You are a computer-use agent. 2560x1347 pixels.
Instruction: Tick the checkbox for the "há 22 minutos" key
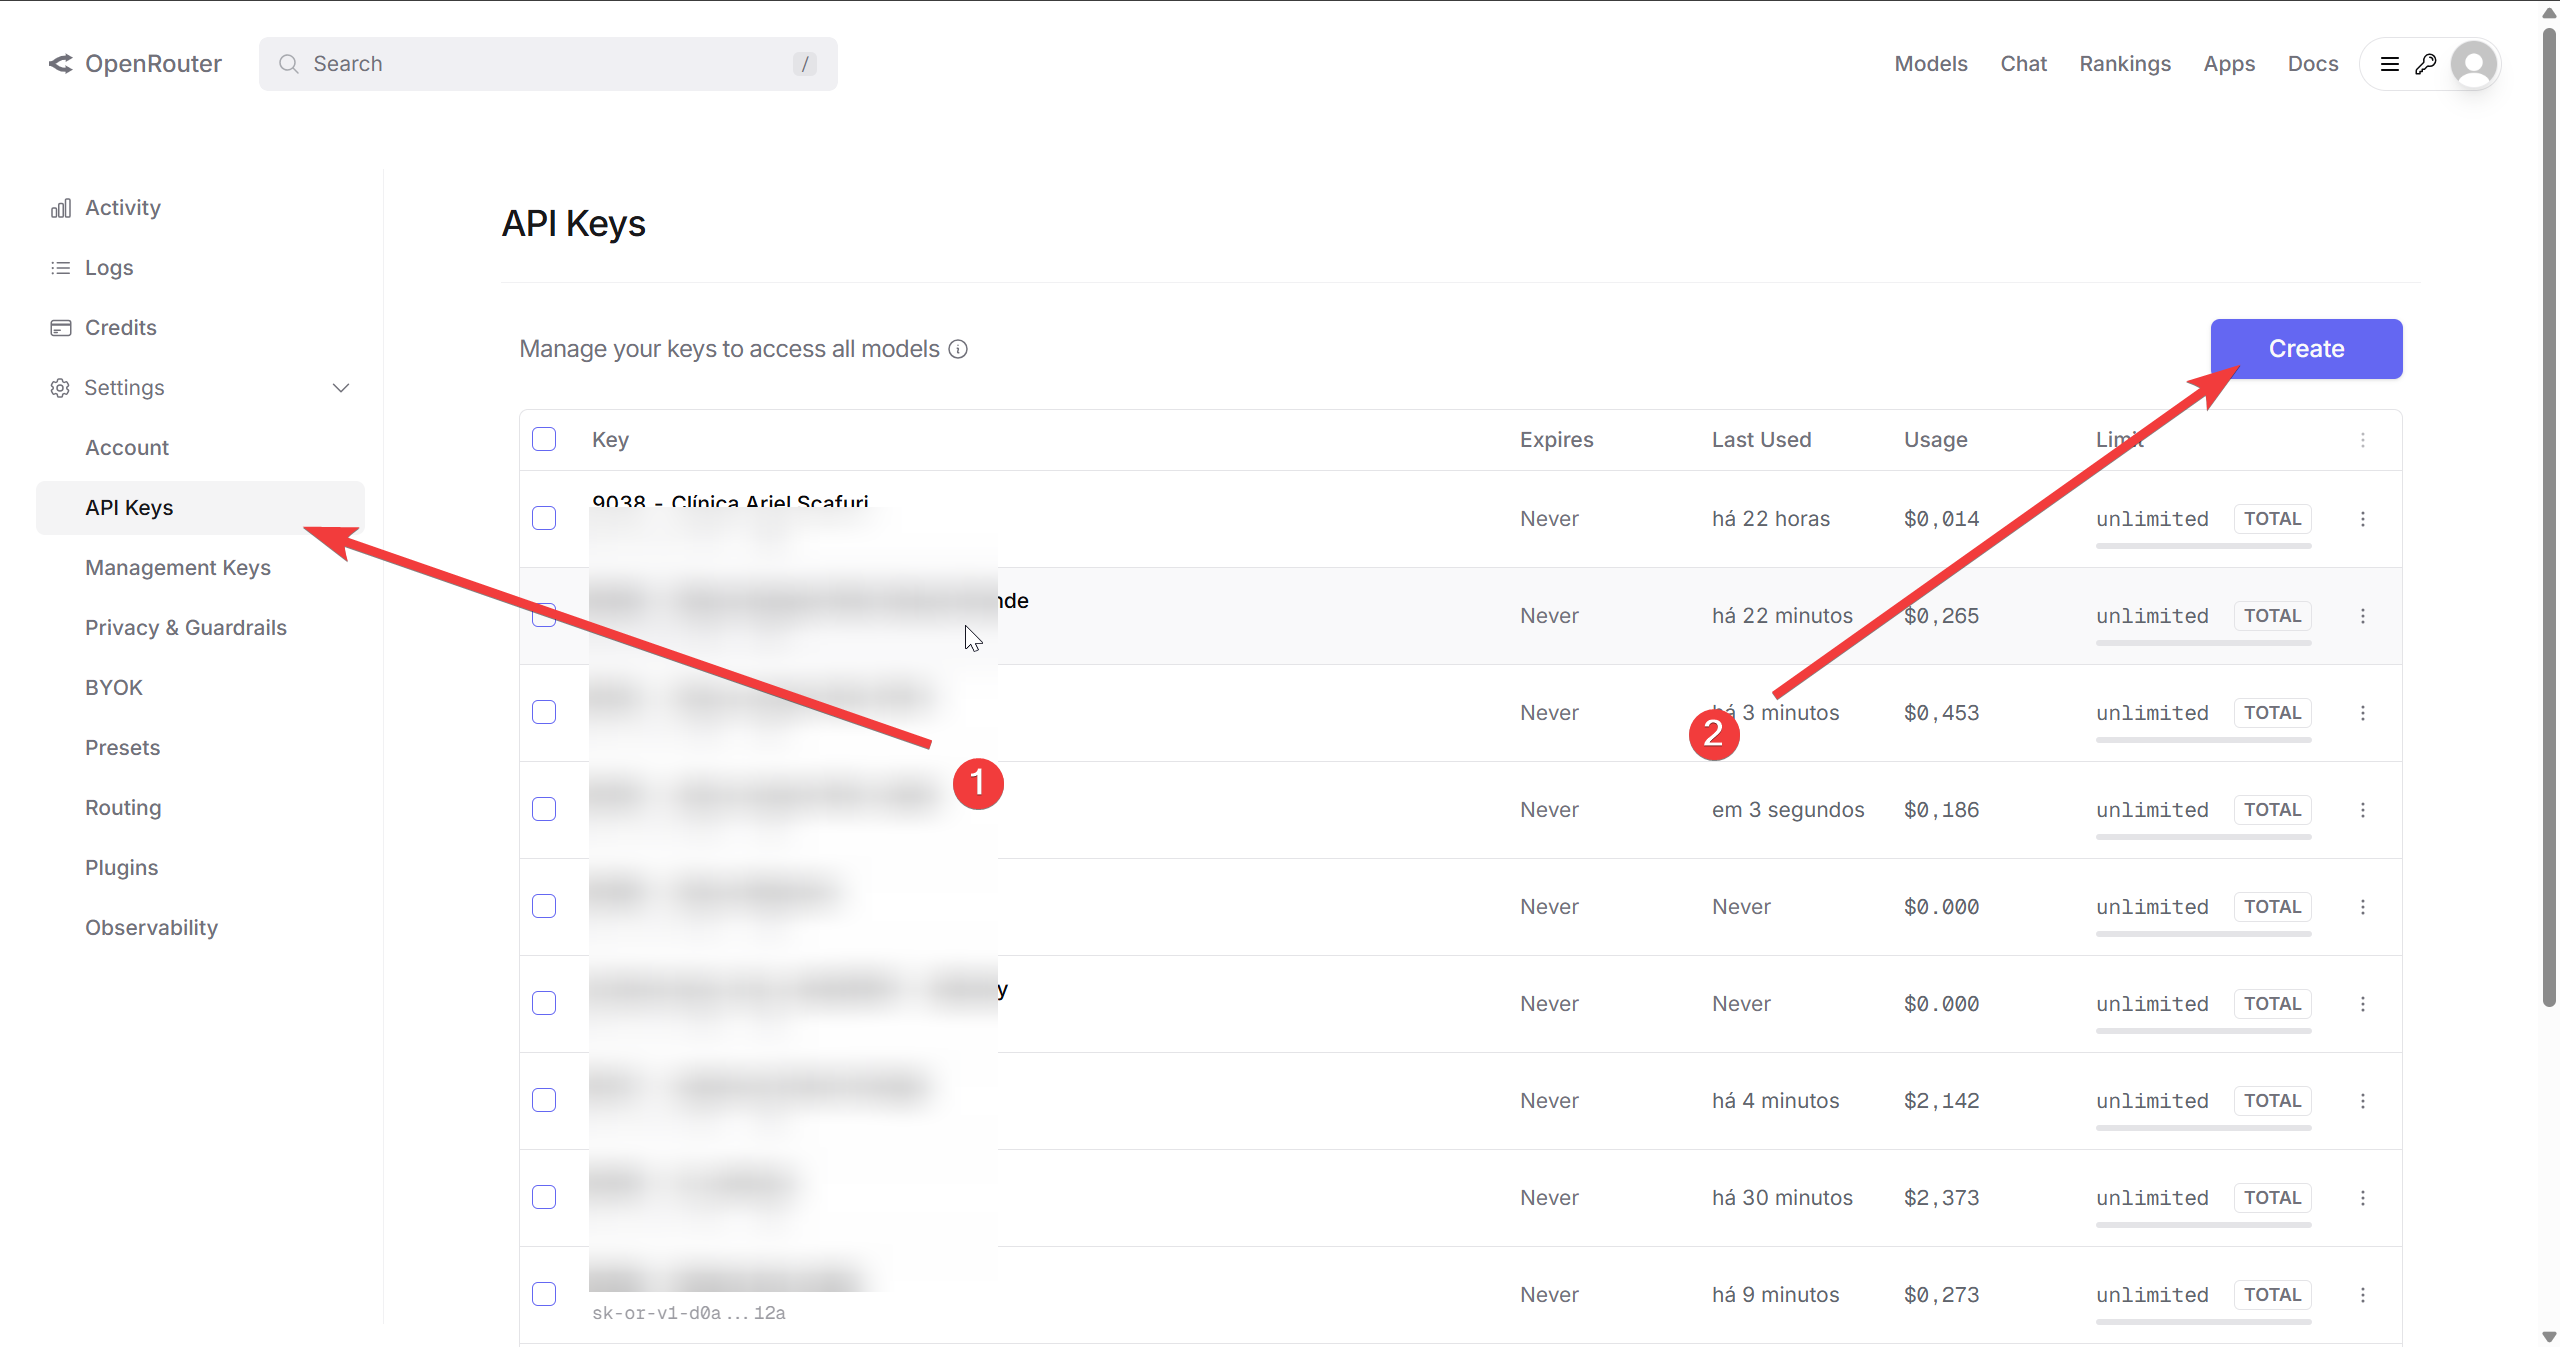click(x=544, y=615)
